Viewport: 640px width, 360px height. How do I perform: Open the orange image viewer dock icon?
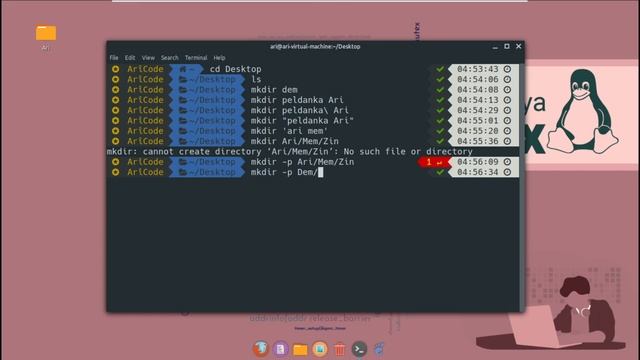(320, 349)
